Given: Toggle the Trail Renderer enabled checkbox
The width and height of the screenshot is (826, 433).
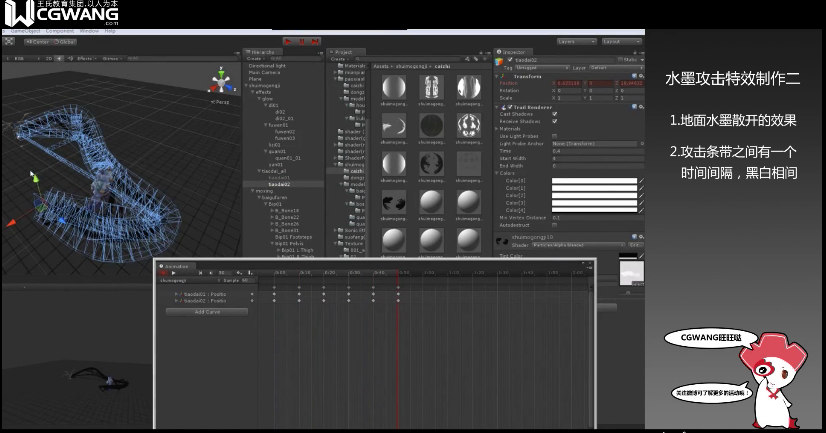Looking at the screenshot, I should coord(509,107).
